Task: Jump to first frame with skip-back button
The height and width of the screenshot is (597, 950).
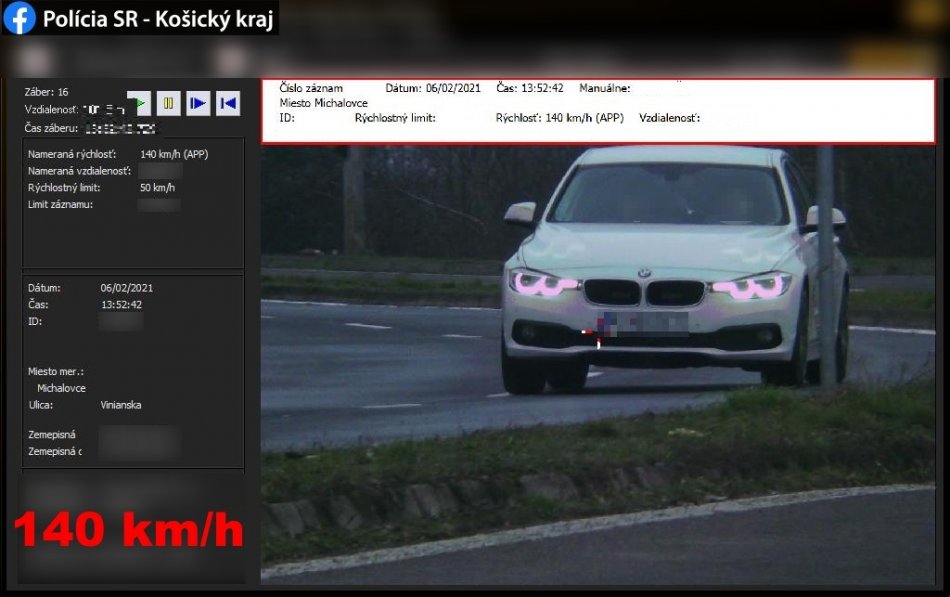Action: [x=228, y=103]
